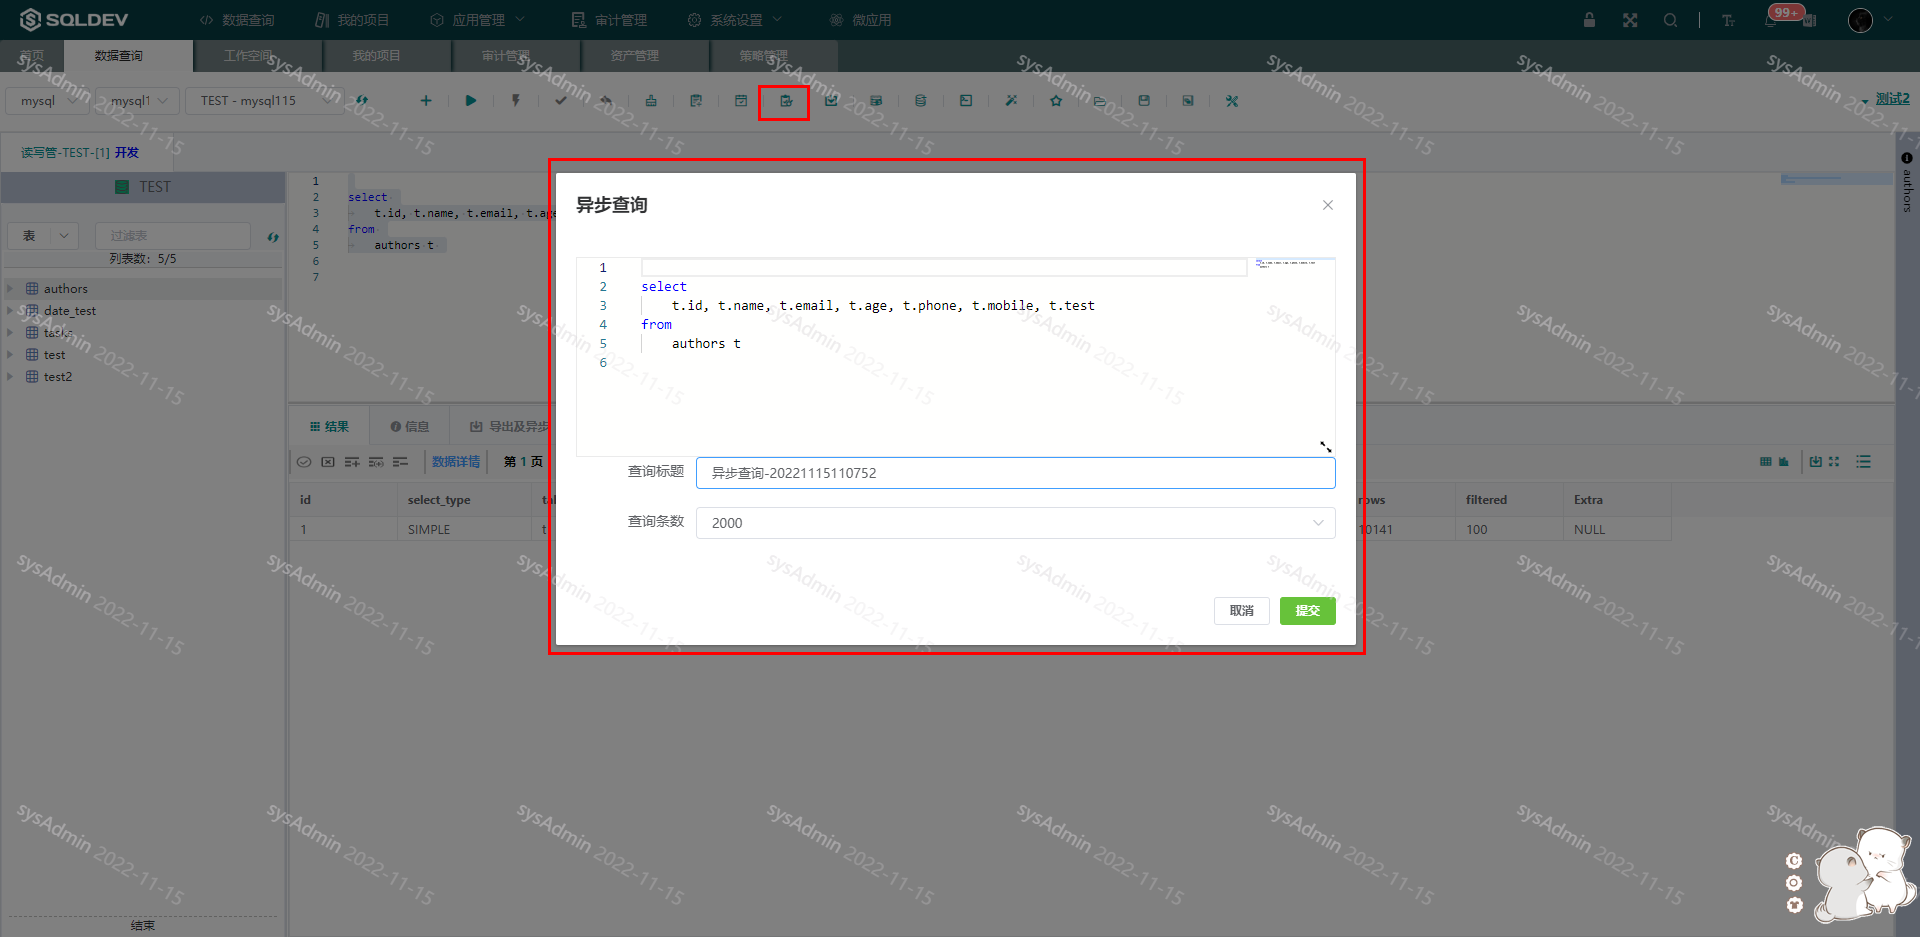Click the async query toolbar icon
1920x937 pixels.
coord(786,101)
